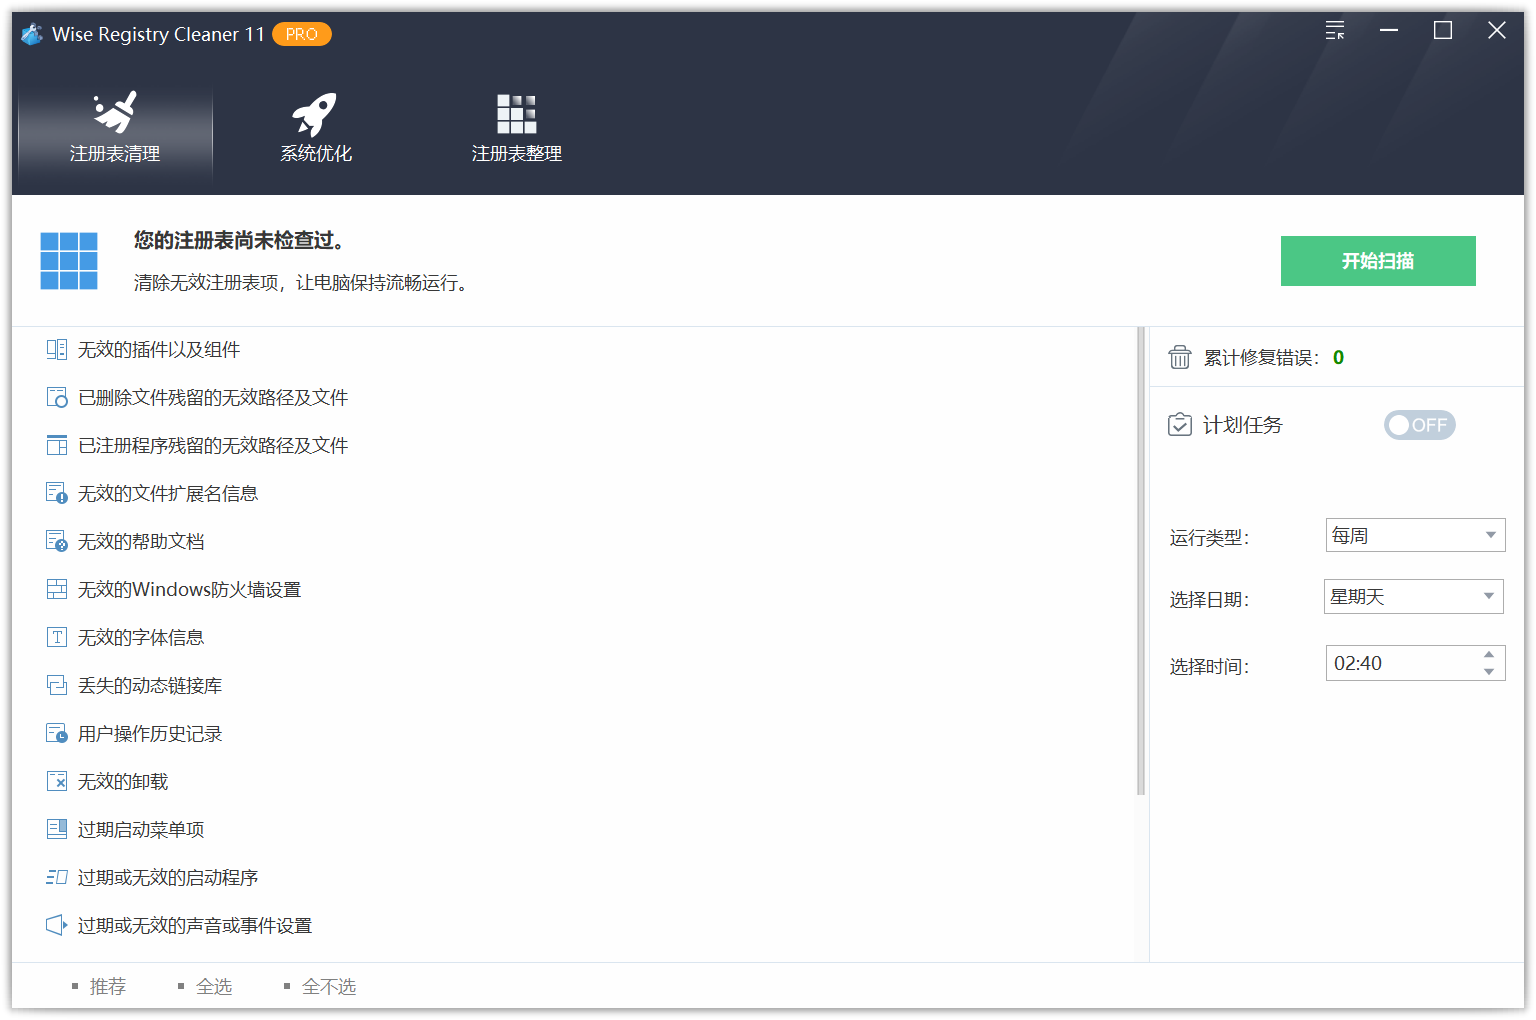
Task: Click the icon beside 过期启动菜单项
Action: 57,830
